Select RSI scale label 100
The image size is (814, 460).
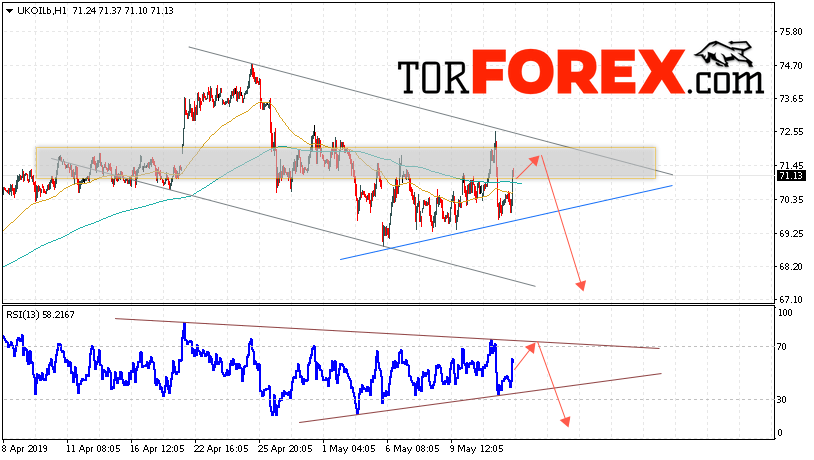[x=785, y=313]
